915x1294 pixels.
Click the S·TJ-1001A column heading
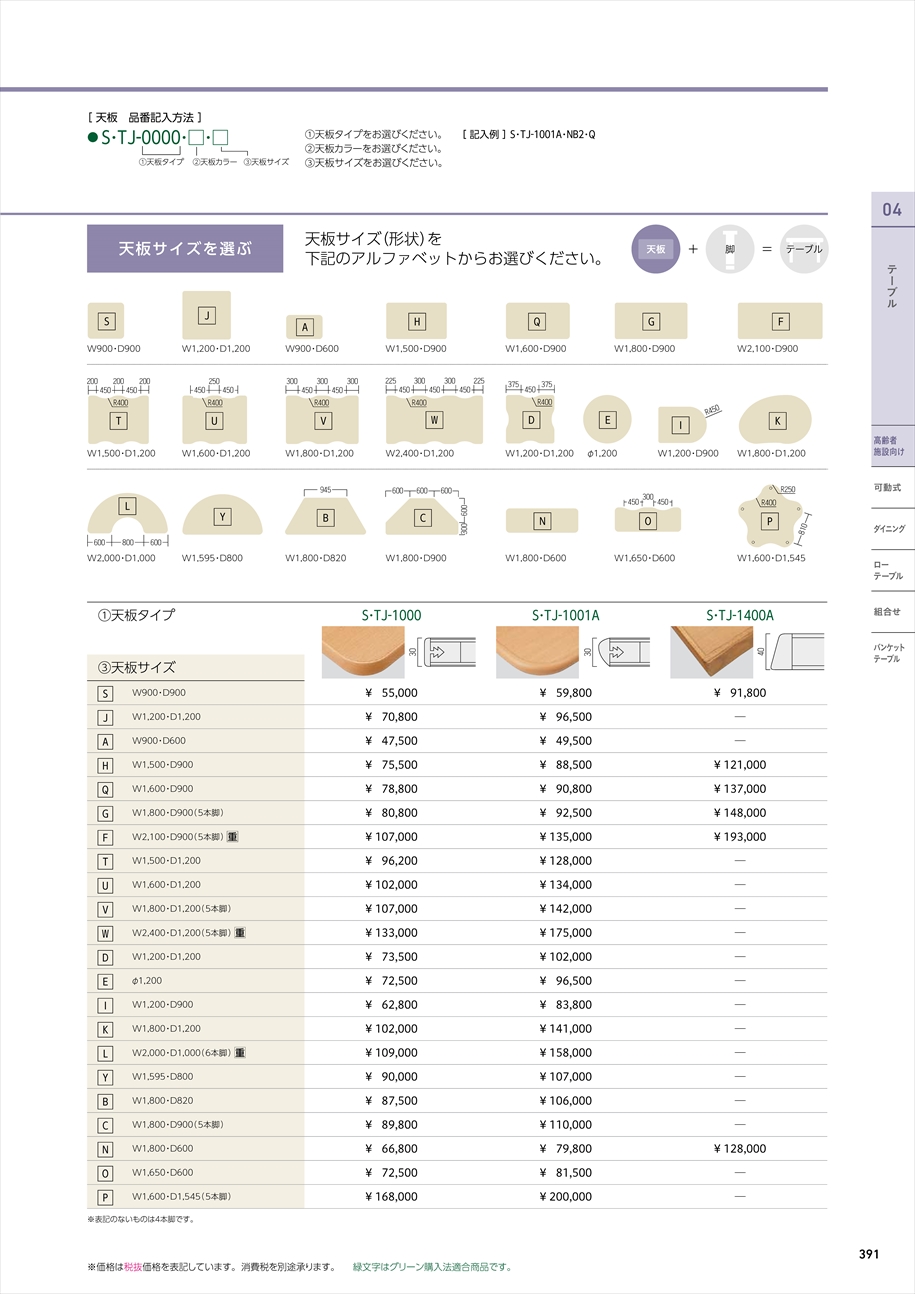[x=565, y=616]
